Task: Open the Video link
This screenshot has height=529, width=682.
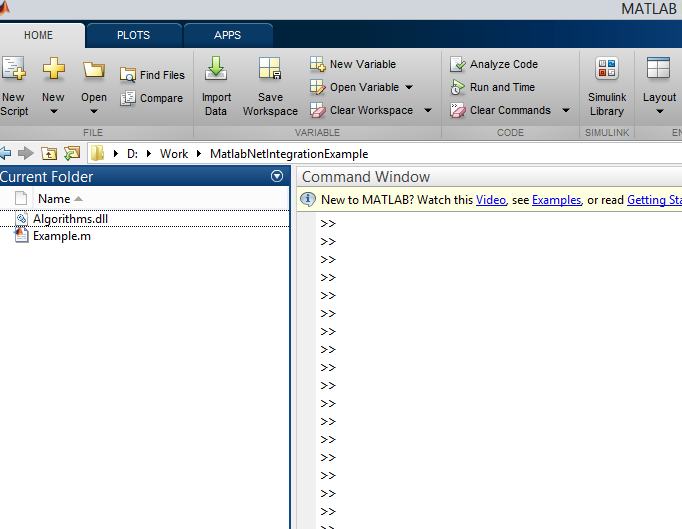Action: (491, 200)
